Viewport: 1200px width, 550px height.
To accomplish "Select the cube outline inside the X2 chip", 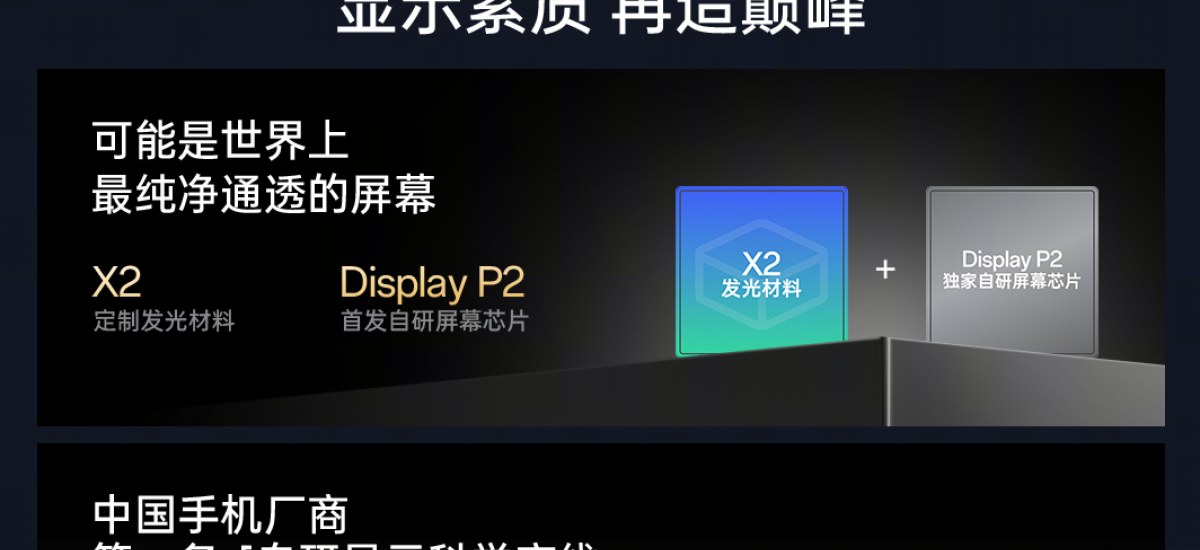I will click(761, 271).
